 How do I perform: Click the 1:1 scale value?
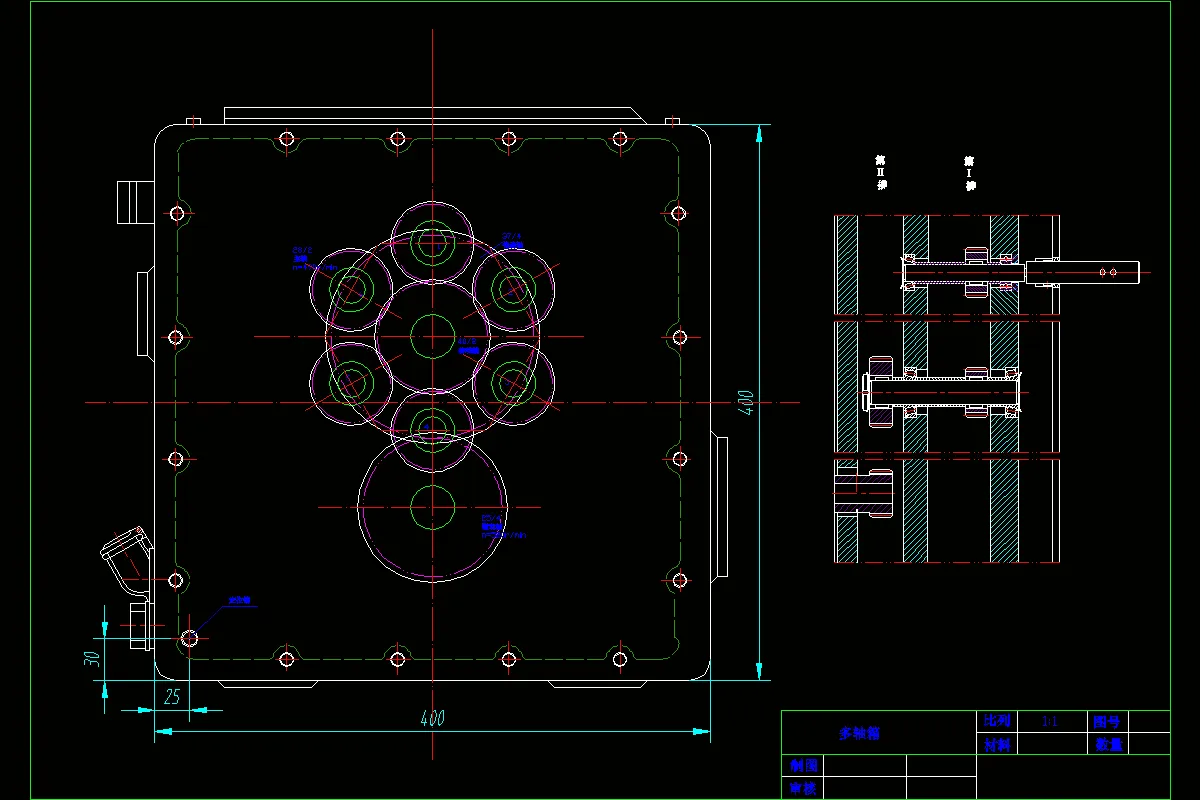click(1049, 721)
